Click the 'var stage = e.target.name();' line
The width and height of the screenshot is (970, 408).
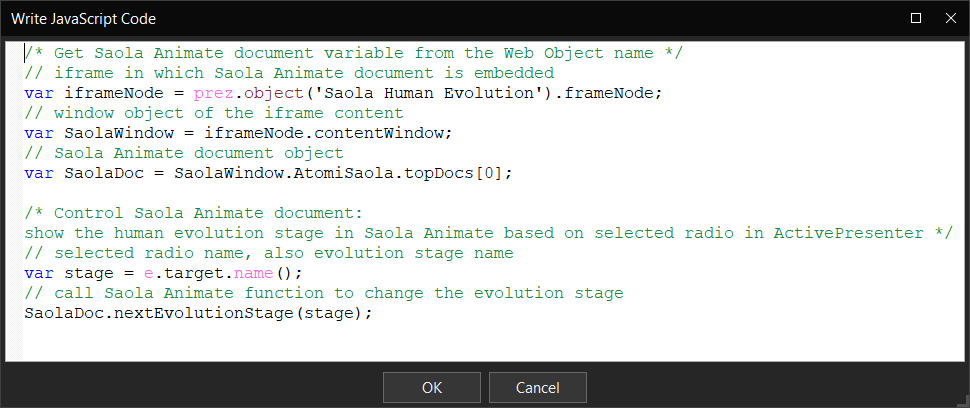click(x=164, y=273)
